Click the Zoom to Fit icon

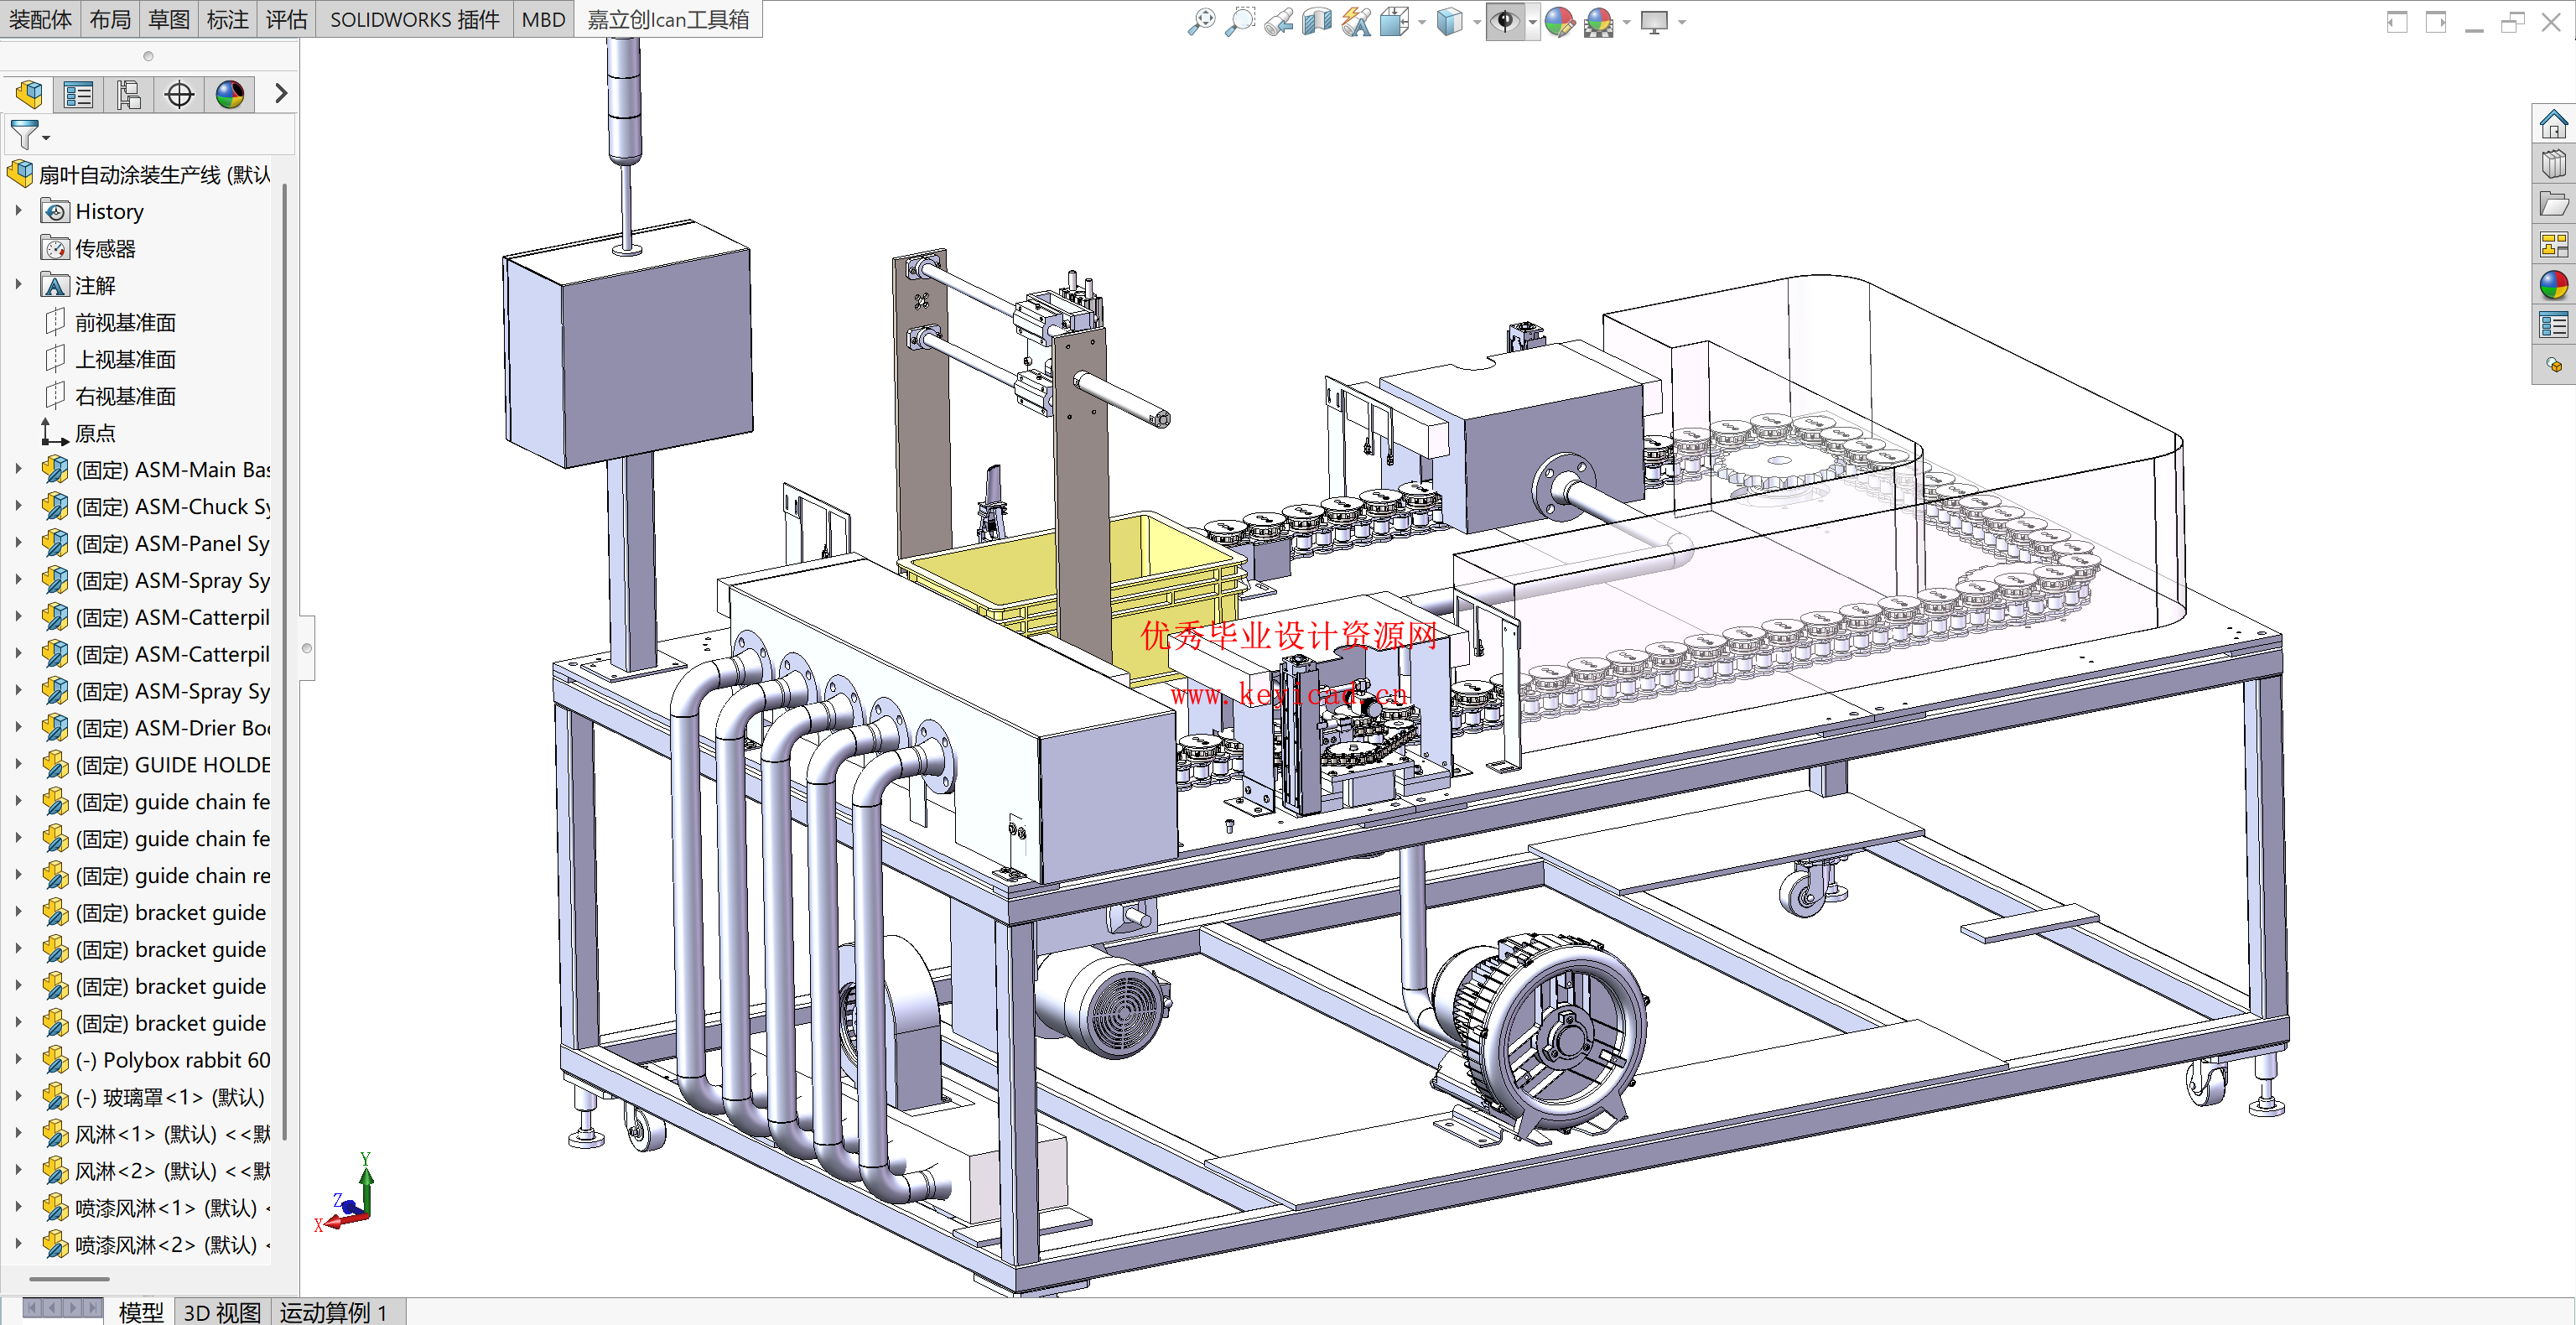1201,21
